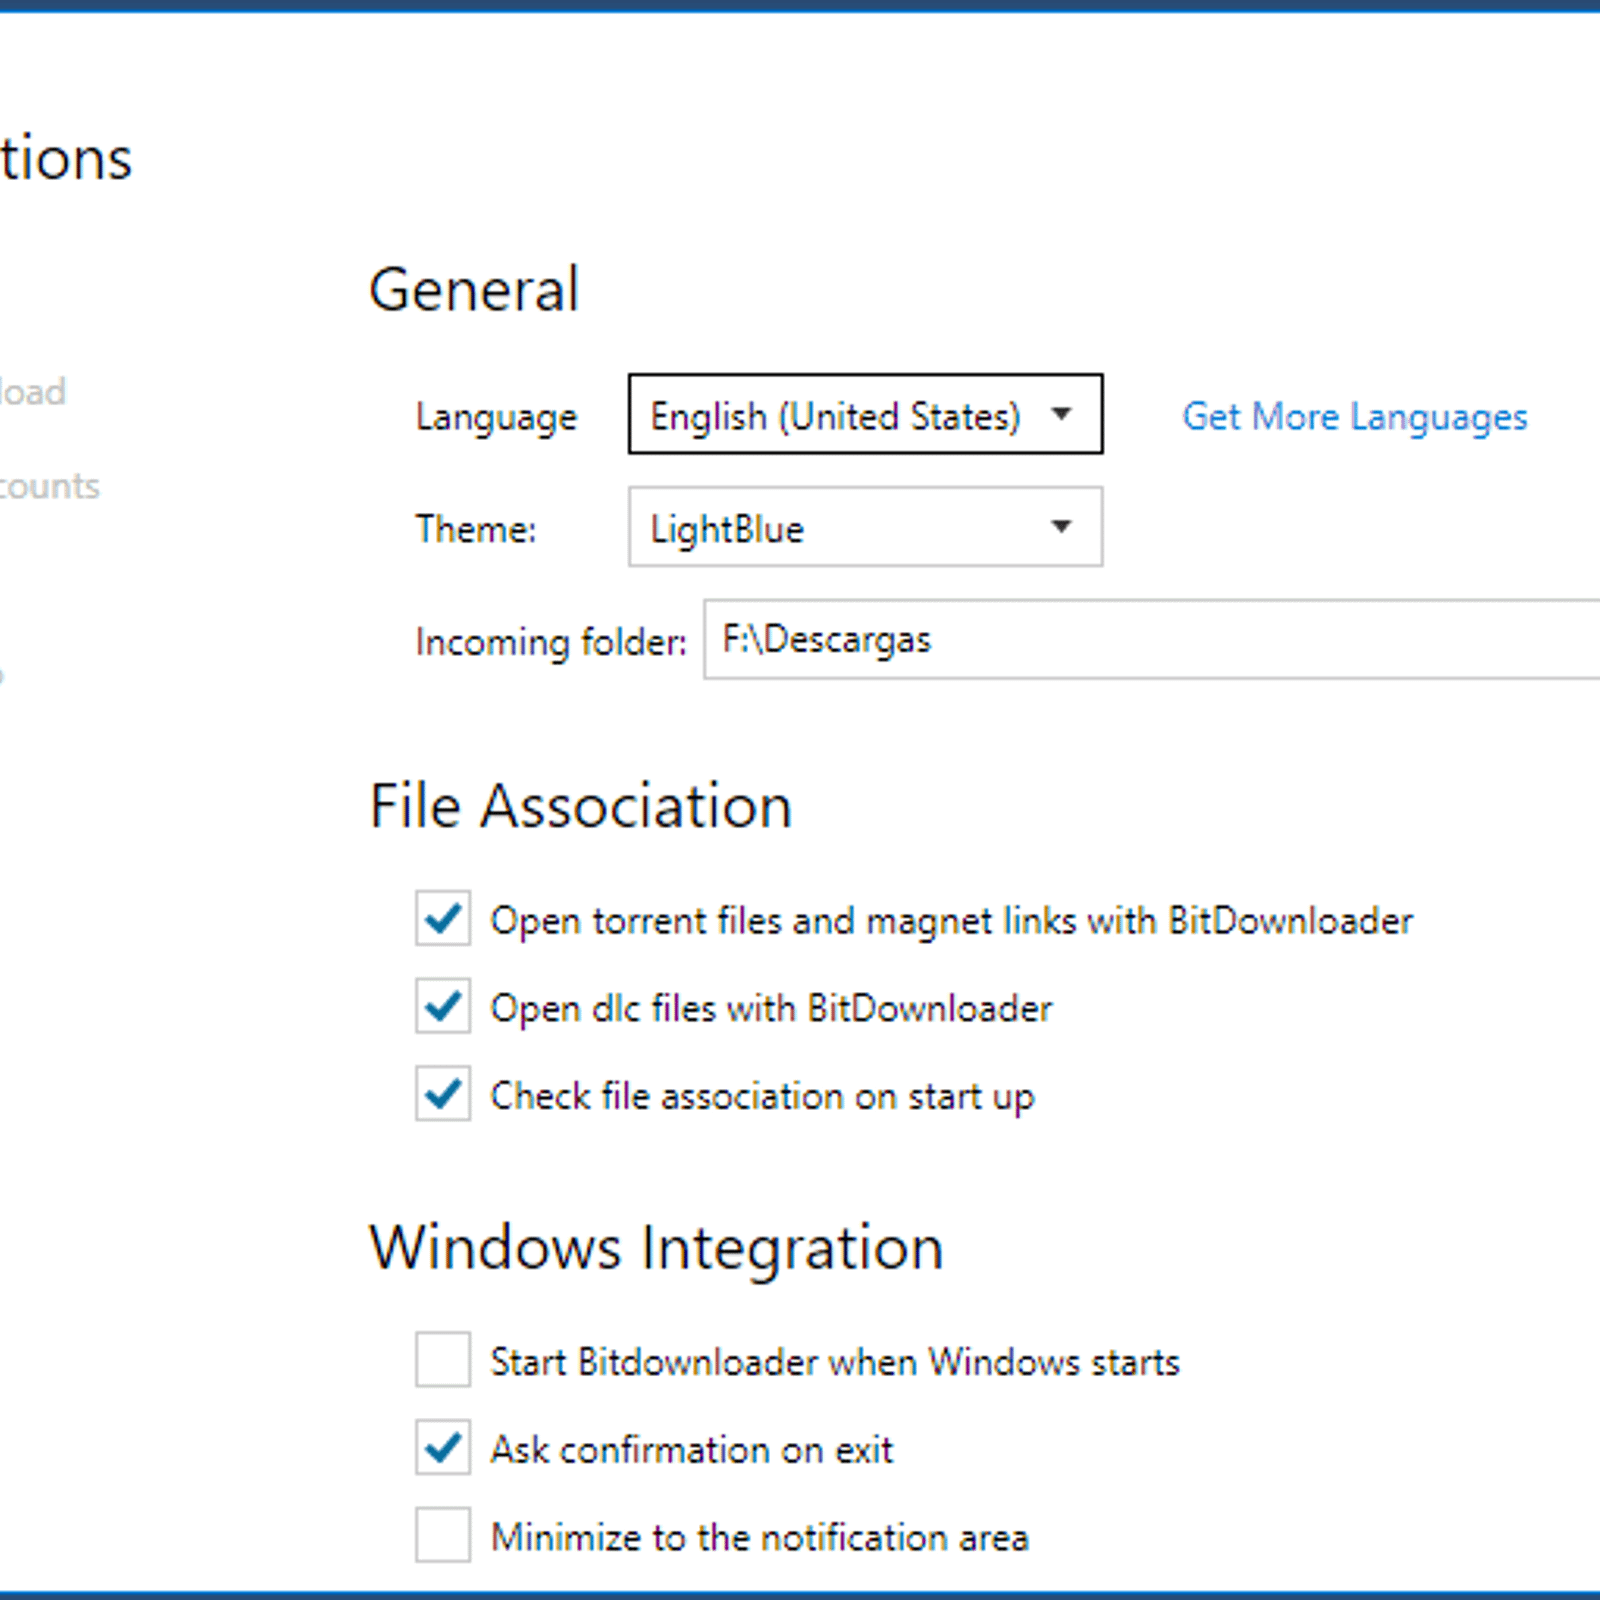This screenshot has height=1600, width=1600.
Task: Select the Download section in sidebar
Action: click(32, 392)
